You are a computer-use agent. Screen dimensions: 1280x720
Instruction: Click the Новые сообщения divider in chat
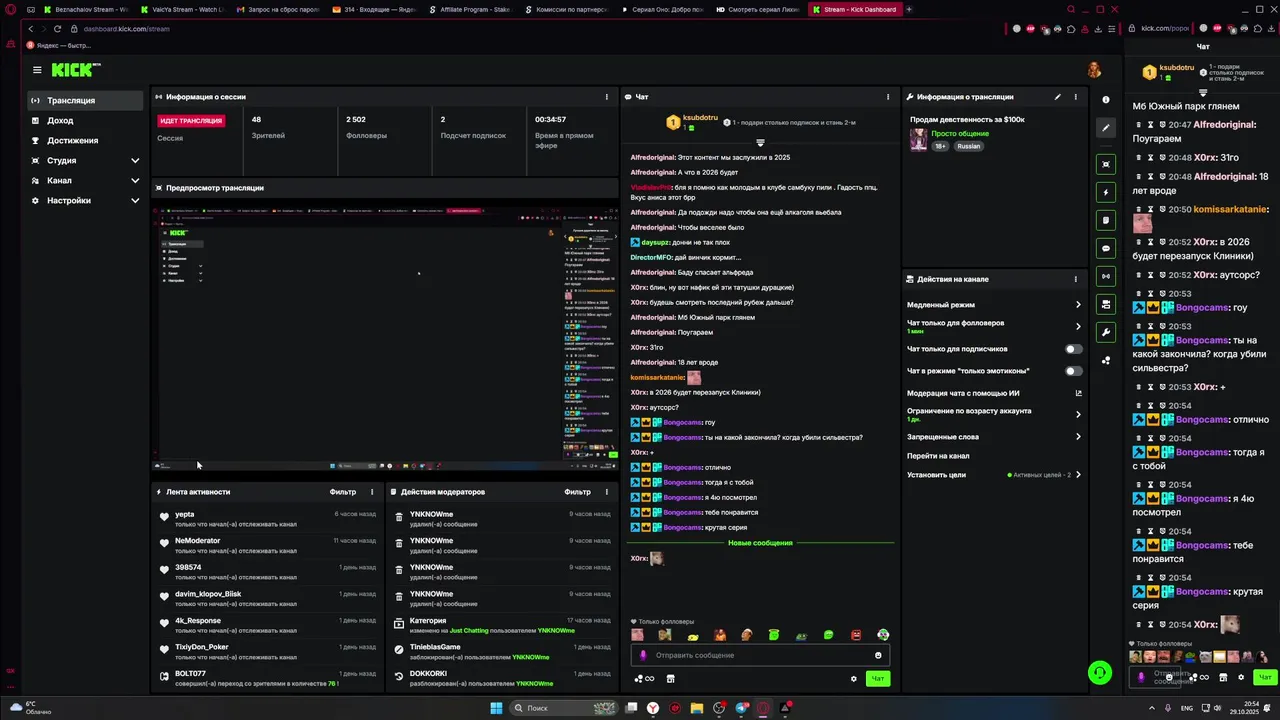click(x=760, y=543)
